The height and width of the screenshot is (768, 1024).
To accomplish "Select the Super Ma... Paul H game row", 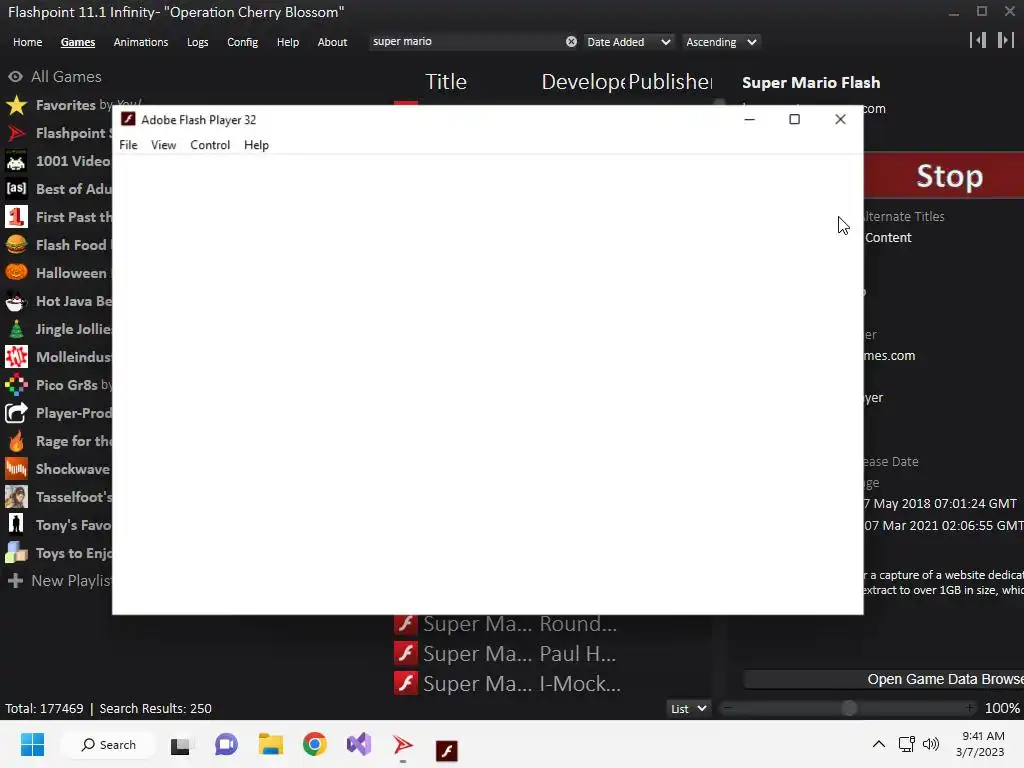I will pos(552,653).
